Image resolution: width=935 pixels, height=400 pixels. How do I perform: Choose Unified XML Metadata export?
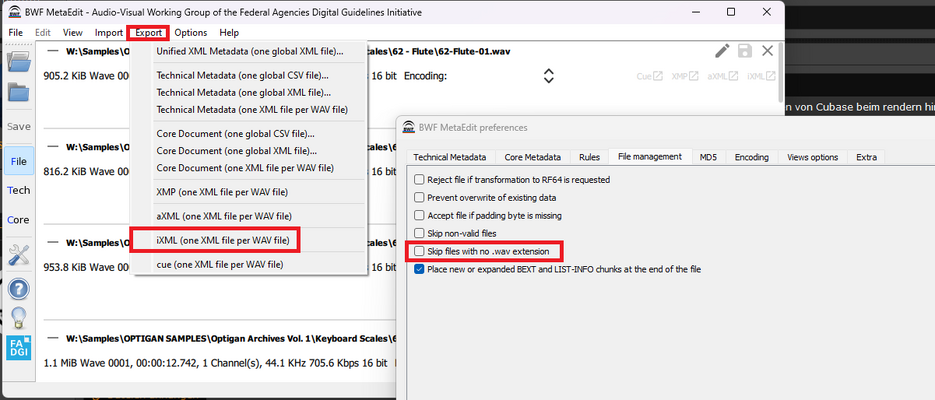pyautogui.click(x=249, y=51)
